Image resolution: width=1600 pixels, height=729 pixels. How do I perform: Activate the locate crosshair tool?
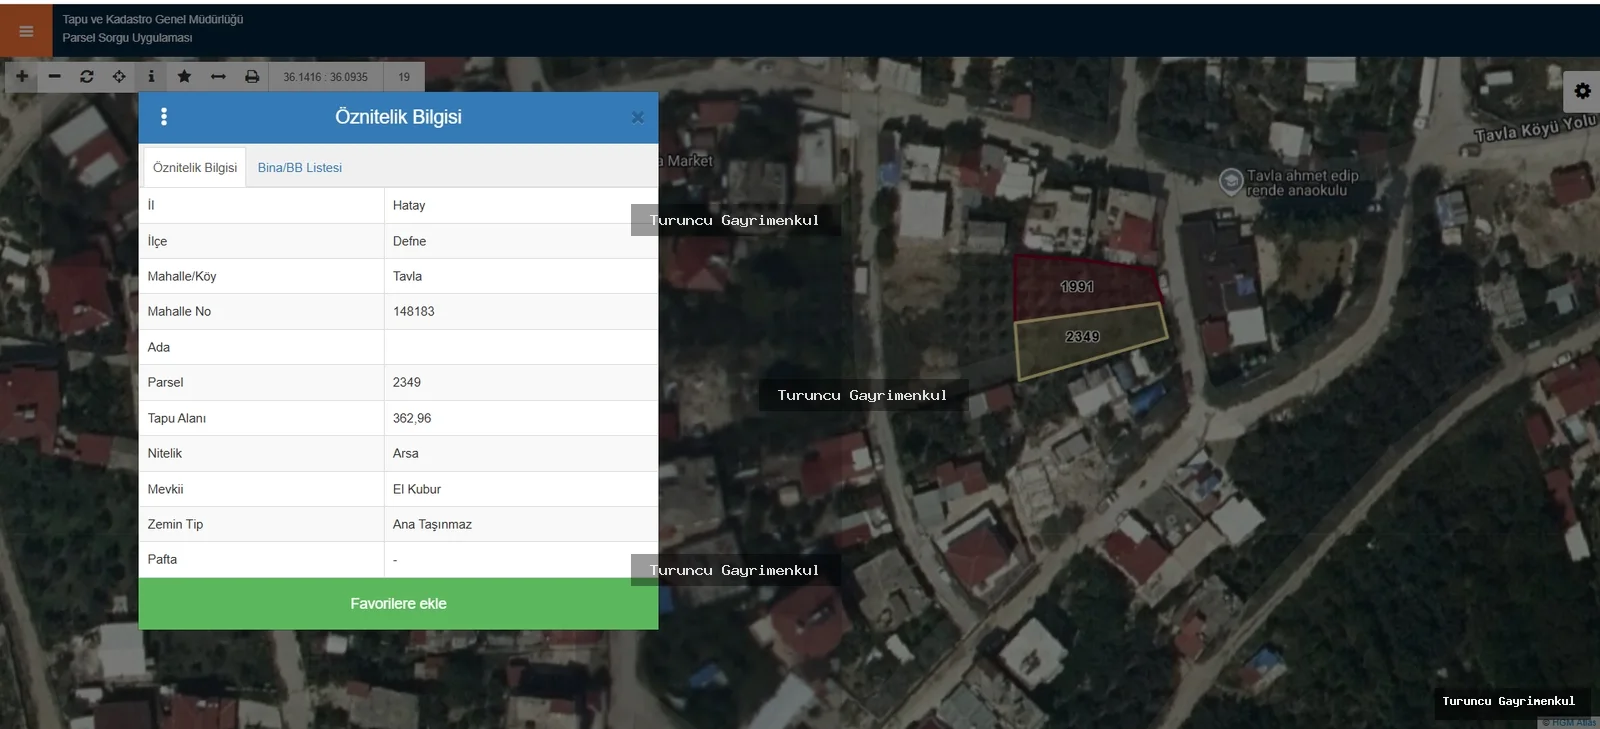119,77
